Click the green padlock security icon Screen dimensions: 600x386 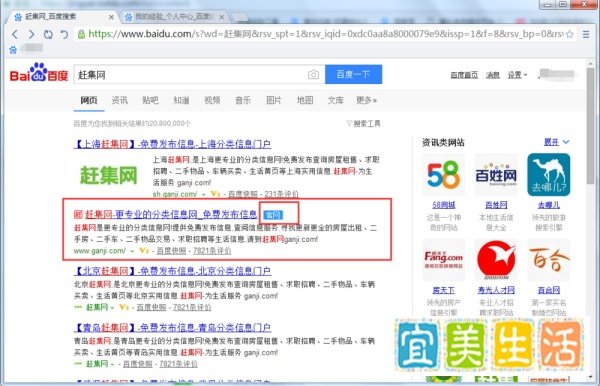pos(81,34)
